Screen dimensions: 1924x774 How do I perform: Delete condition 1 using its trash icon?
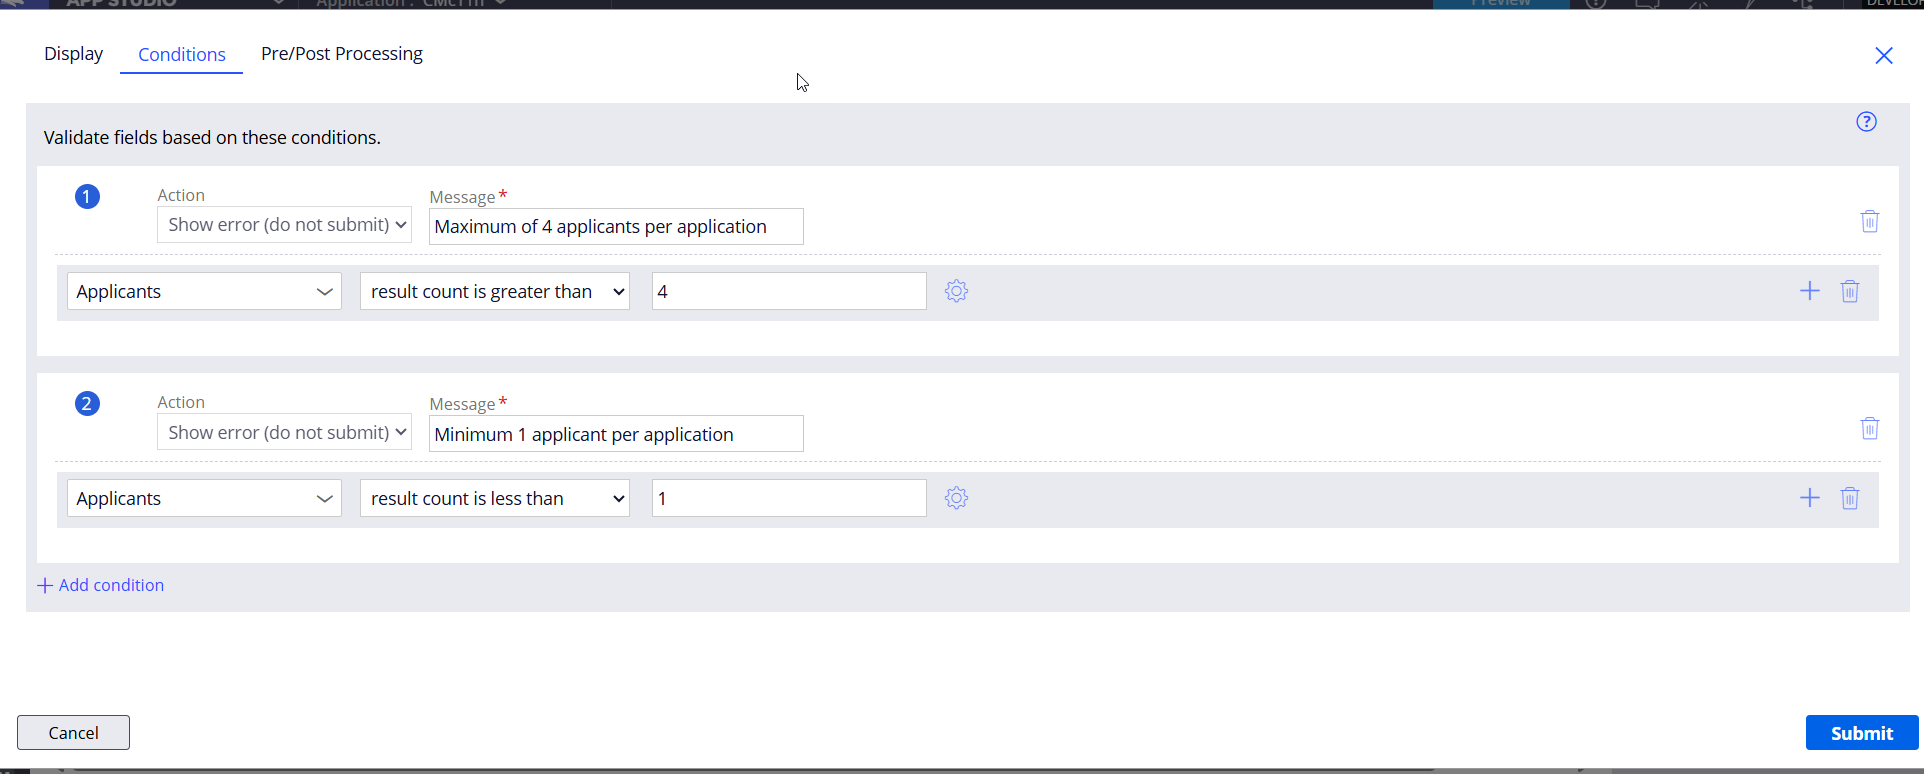pos(1870,221)
